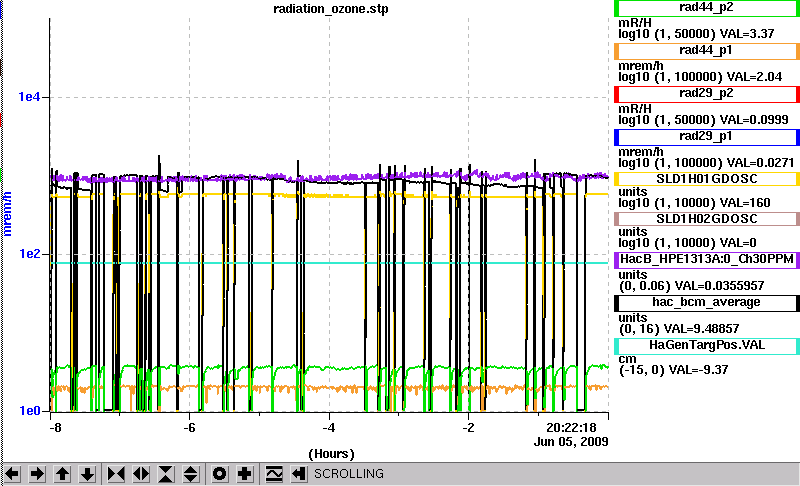
Task: Click the waveform graph-mode toolbar icon
Action: coord(274,474)
